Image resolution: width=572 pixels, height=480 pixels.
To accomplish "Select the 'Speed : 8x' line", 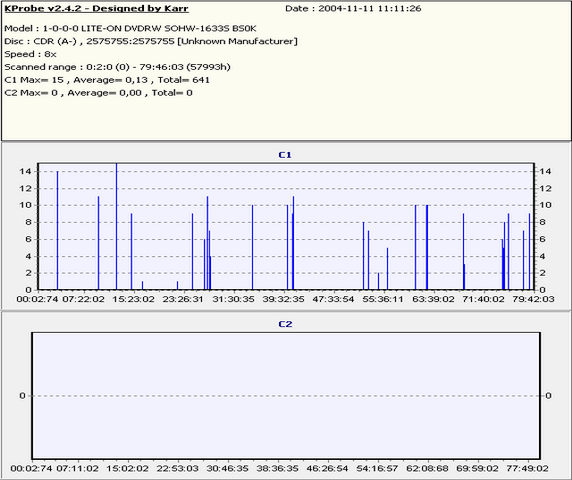I will (30, 54).
